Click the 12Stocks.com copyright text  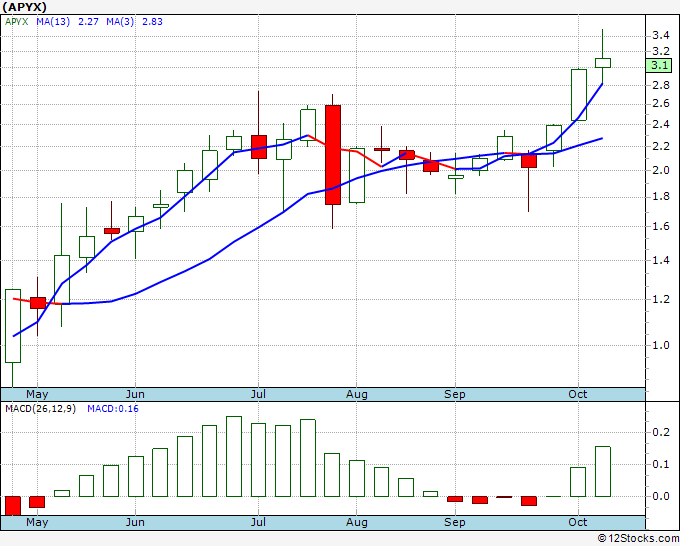[x=638, y=539]
